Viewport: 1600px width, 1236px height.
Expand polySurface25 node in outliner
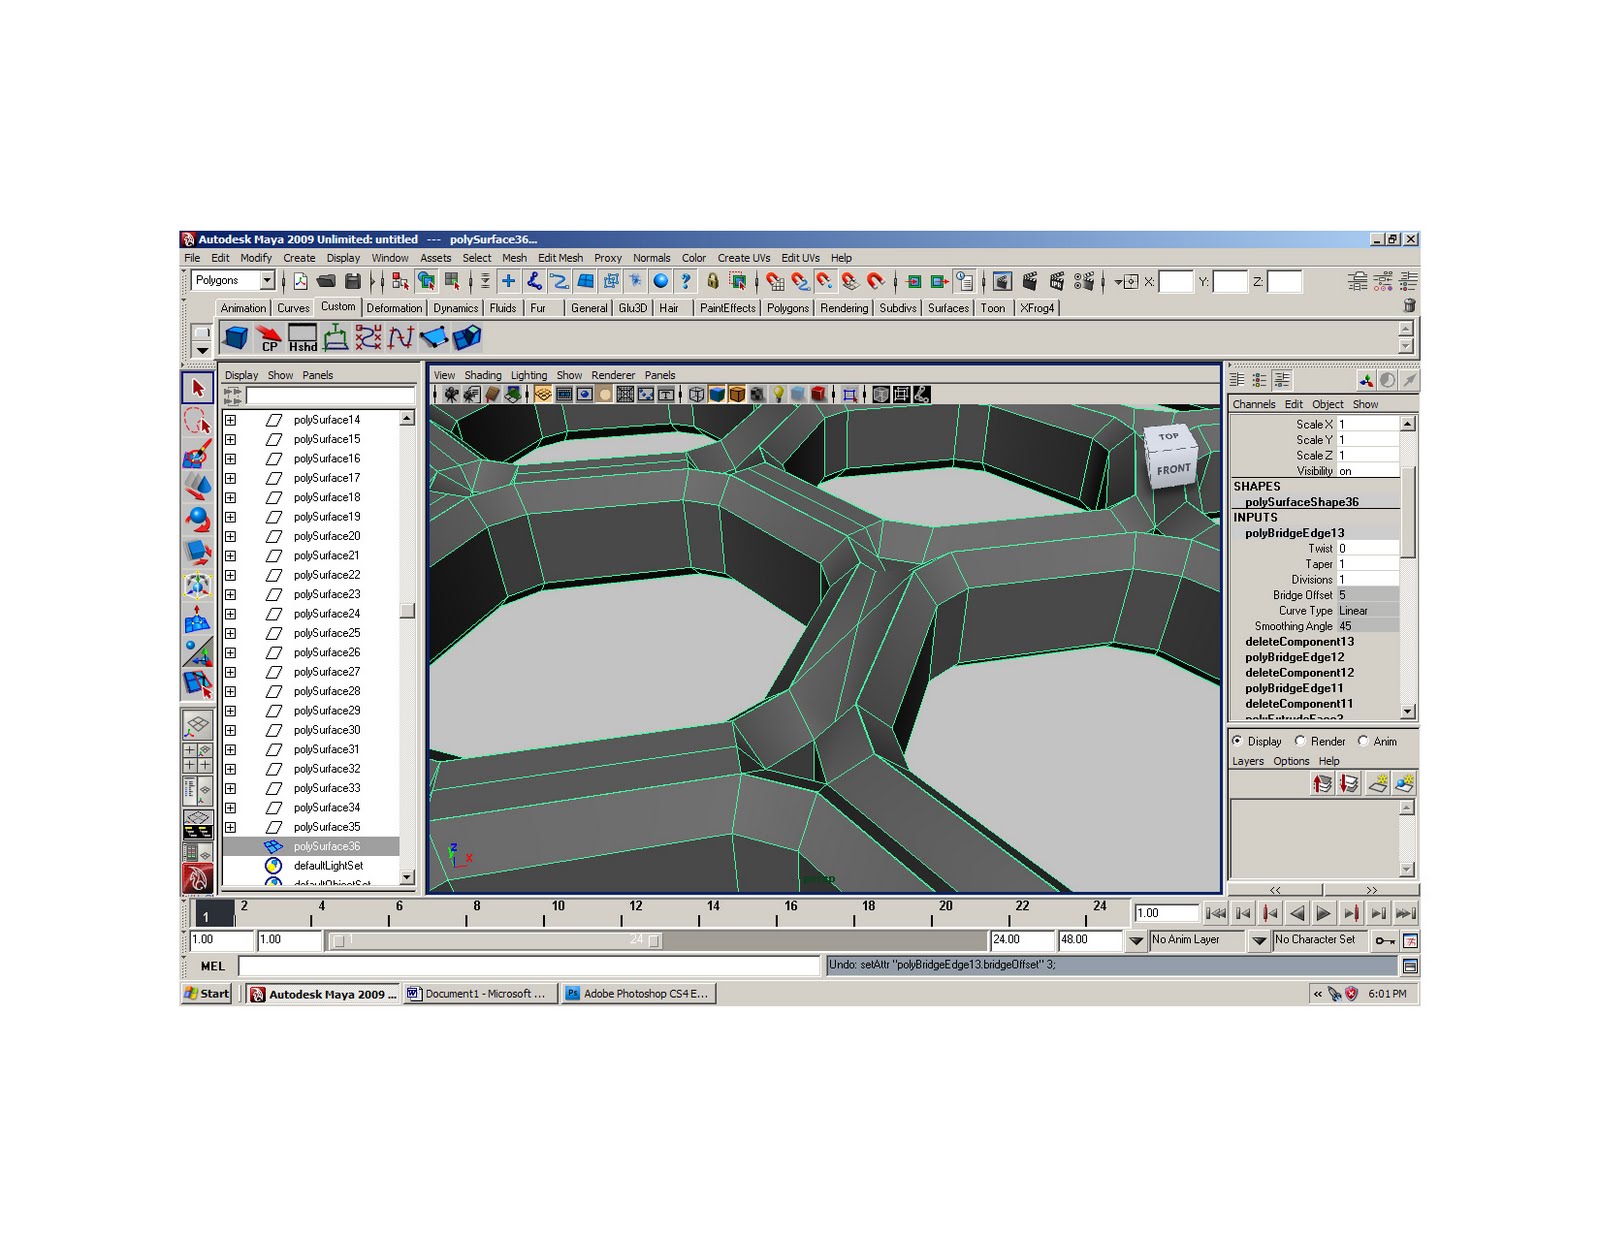click(230, 633)
